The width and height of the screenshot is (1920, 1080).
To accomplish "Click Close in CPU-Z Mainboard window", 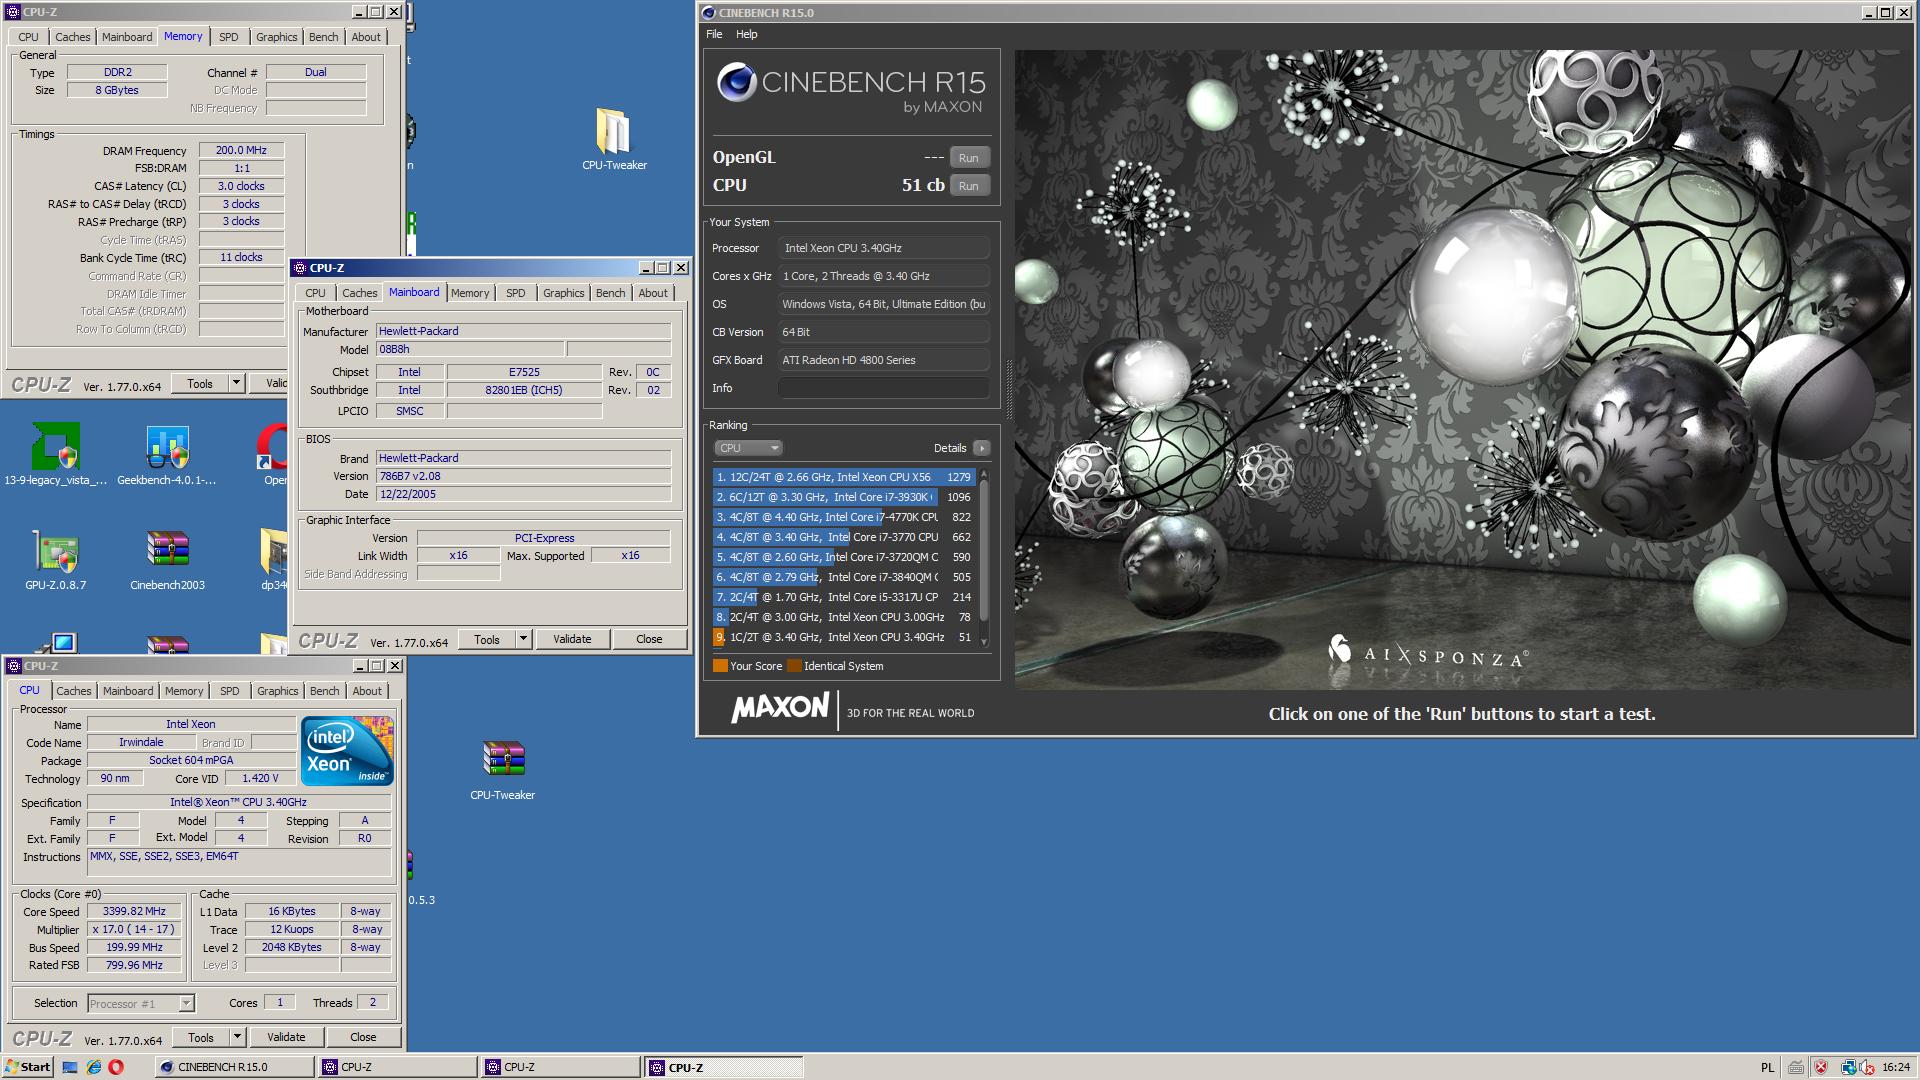I will [x=649, y=639].
